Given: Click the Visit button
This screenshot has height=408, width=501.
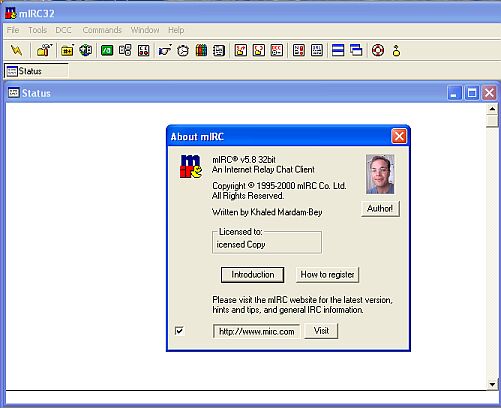Looking at the screenshot, I should pos(321,331).
